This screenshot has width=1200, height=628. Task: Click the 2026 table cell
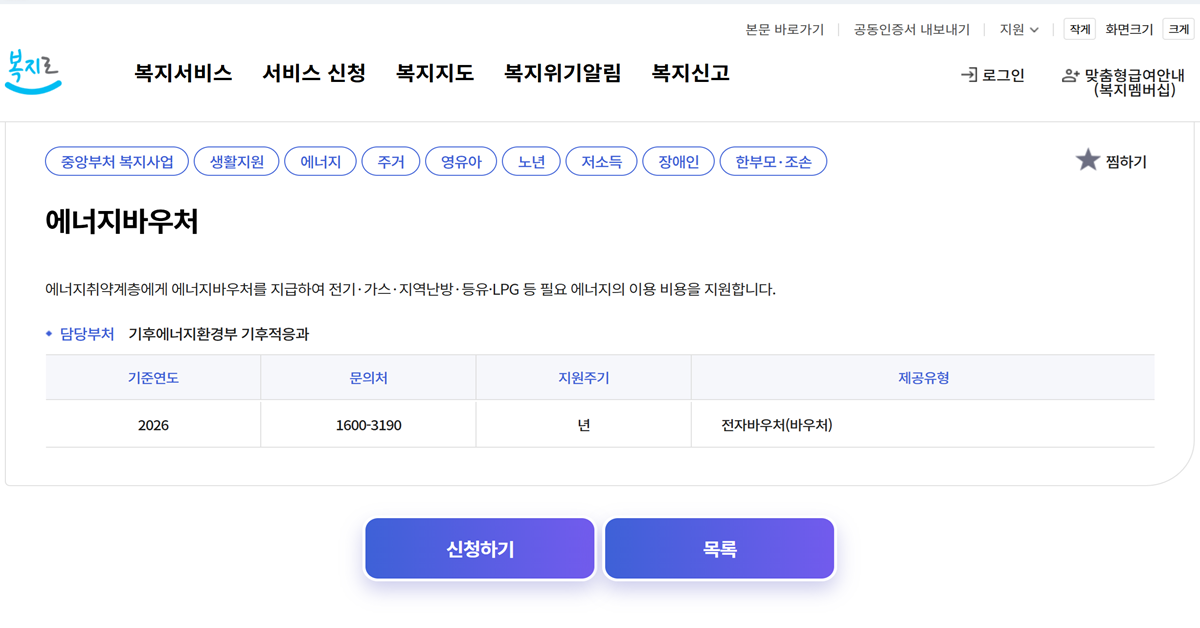(153, 425)
